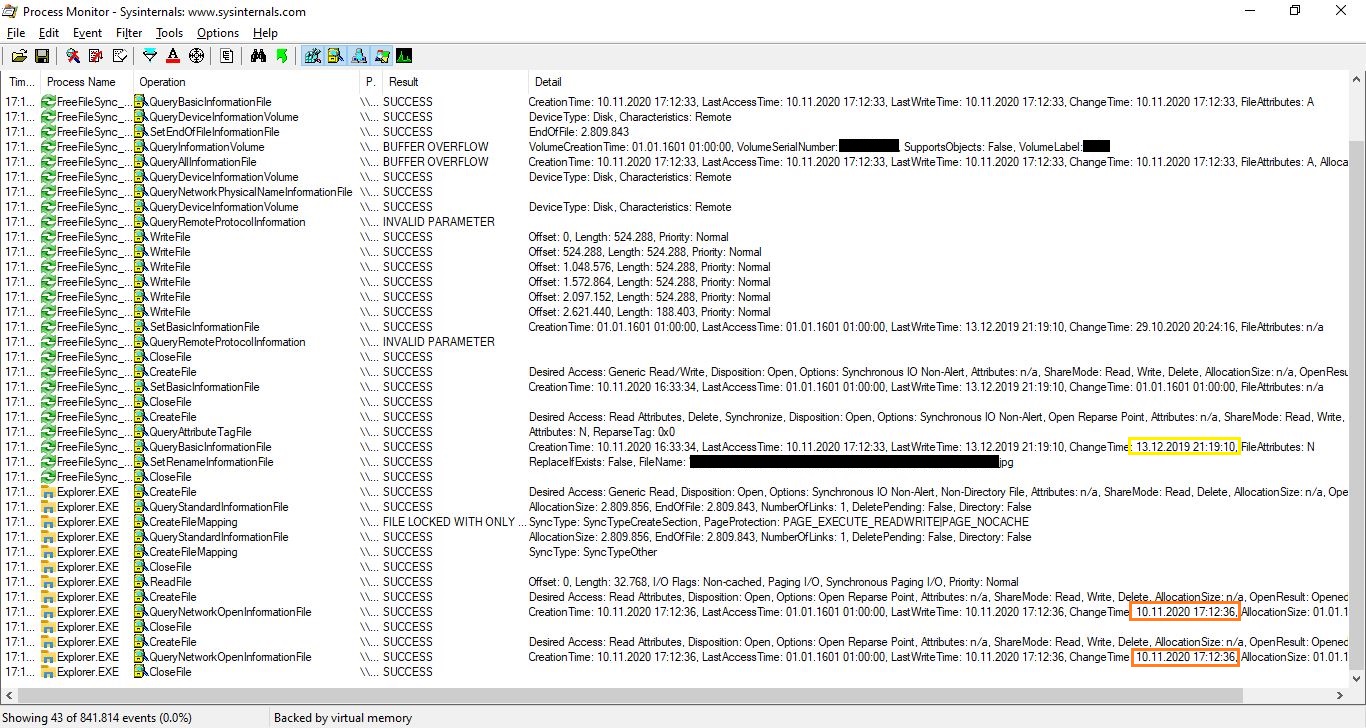The image size is (1366, 728).
Task: Select the QueryAllInformationFile operation row
Action: [675, 162]
